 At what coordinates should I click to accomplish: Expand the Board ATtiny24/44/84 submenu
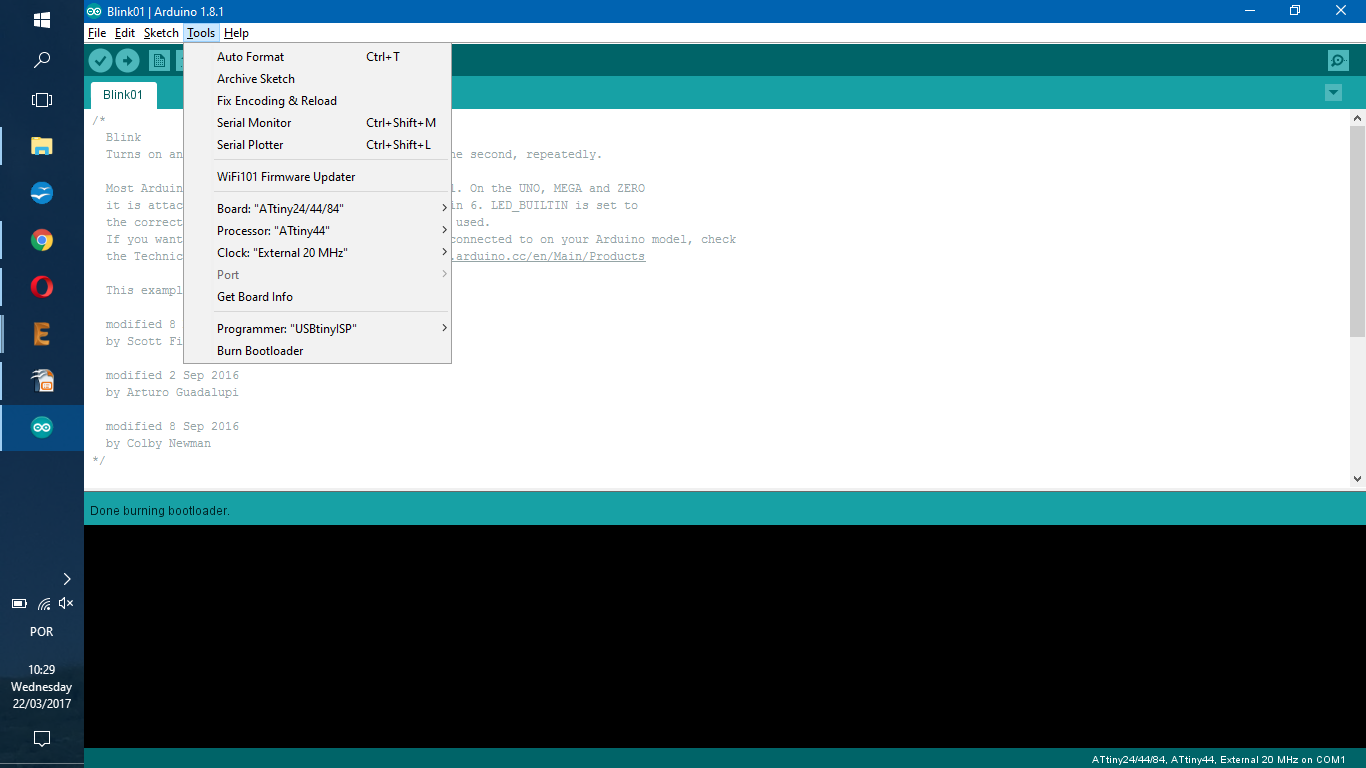(x=317, y=209)
